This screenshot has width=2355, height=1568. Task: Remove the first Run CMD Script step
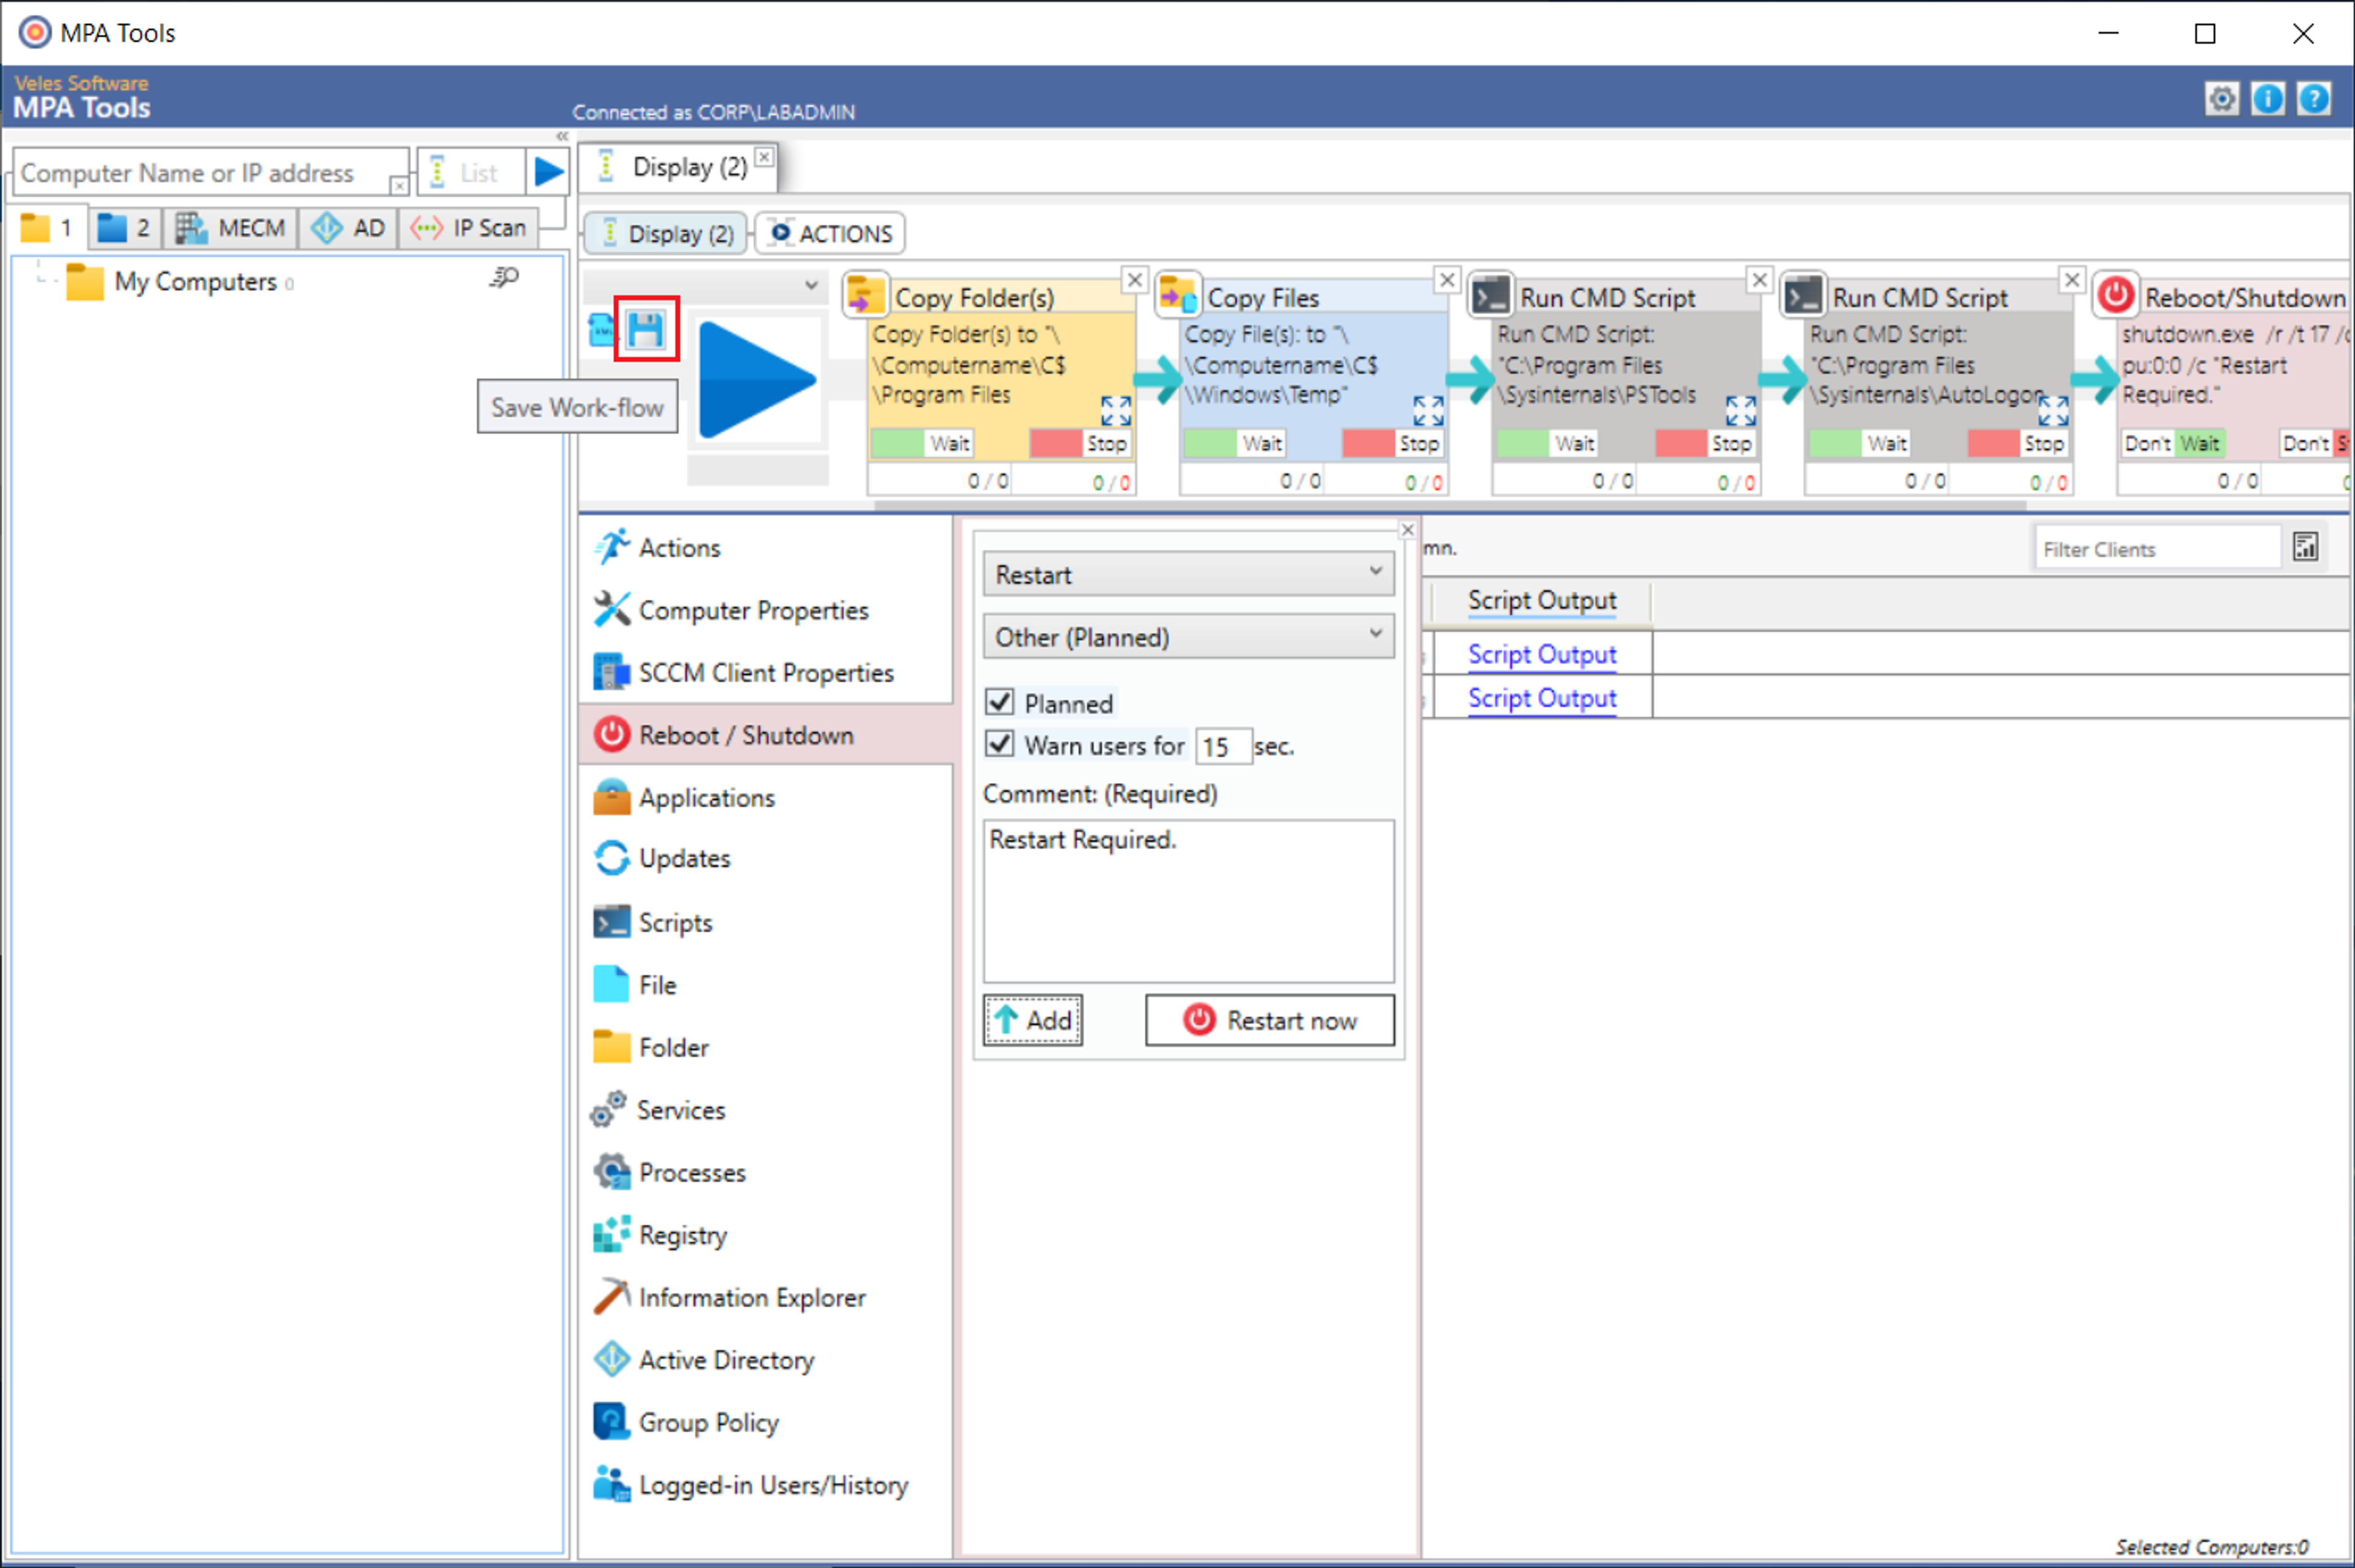[x=1759, y=280]
